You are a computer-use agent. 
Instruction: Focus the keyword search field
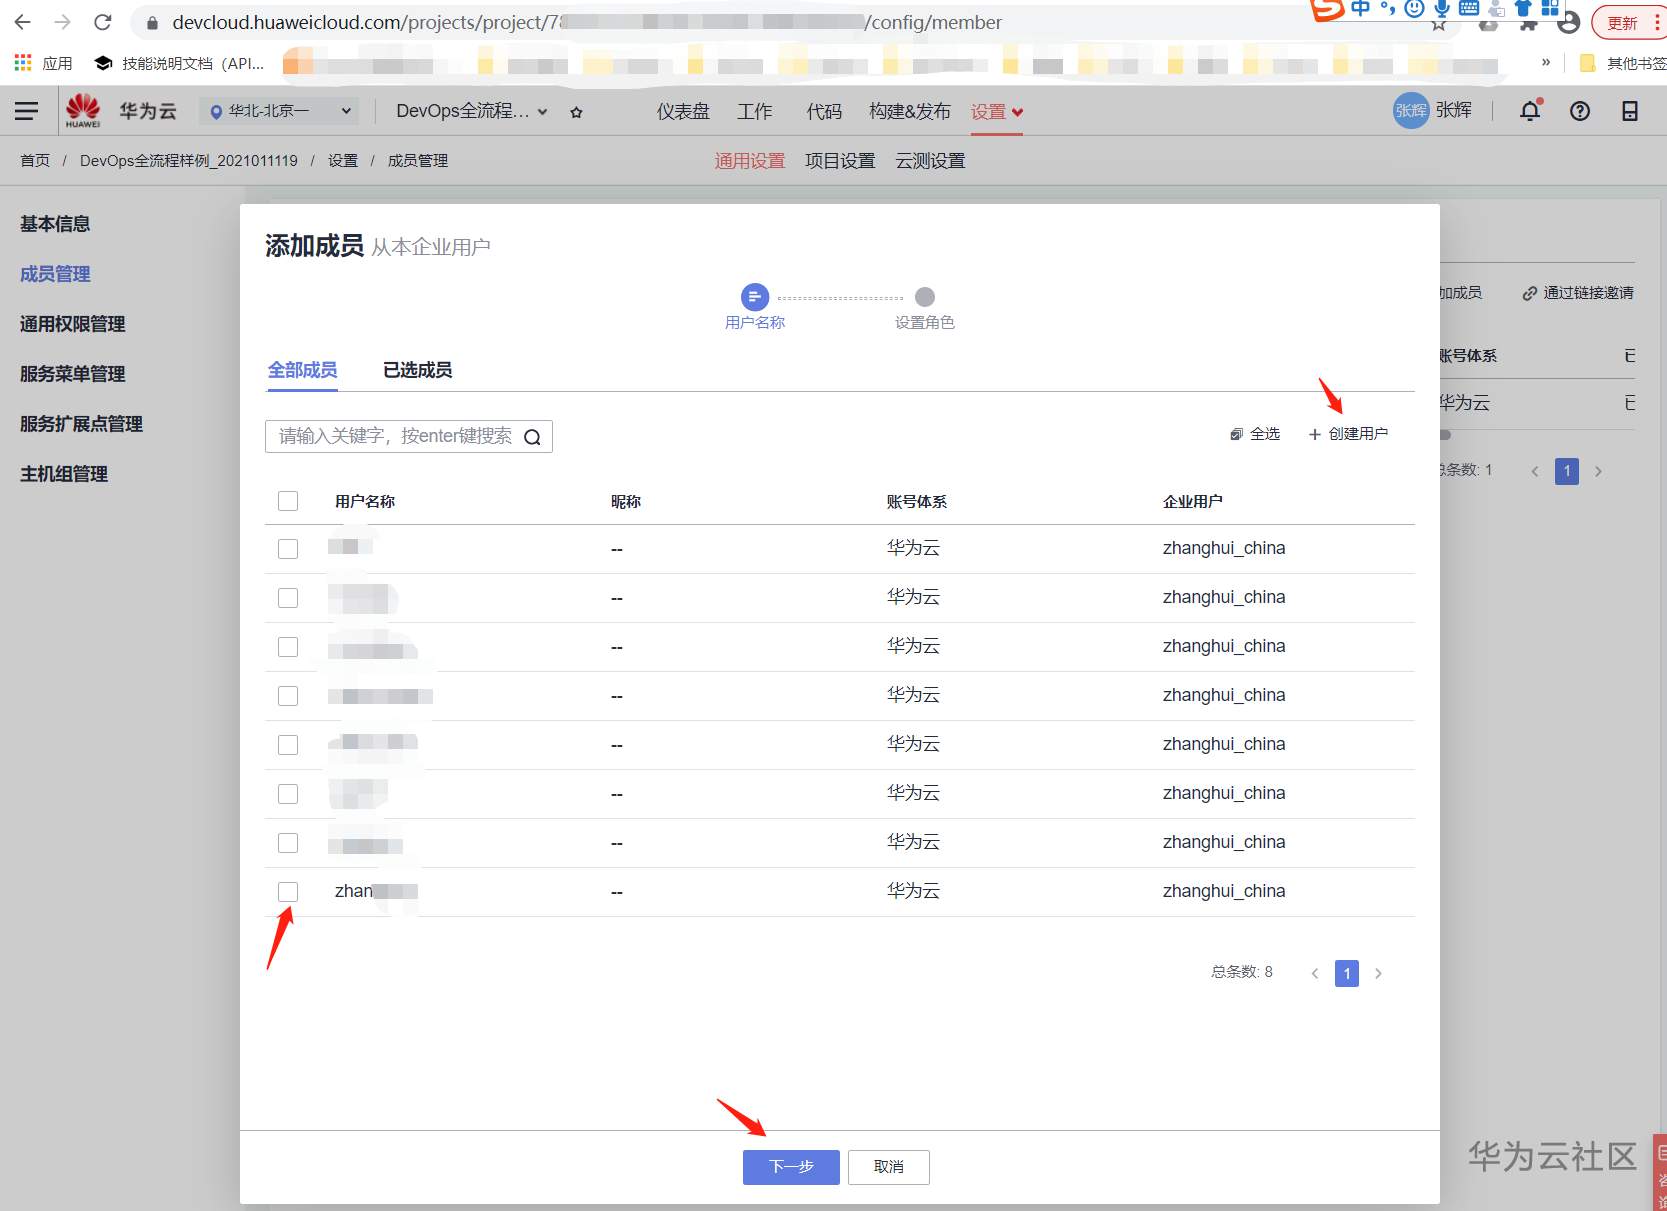pos(409,436)
